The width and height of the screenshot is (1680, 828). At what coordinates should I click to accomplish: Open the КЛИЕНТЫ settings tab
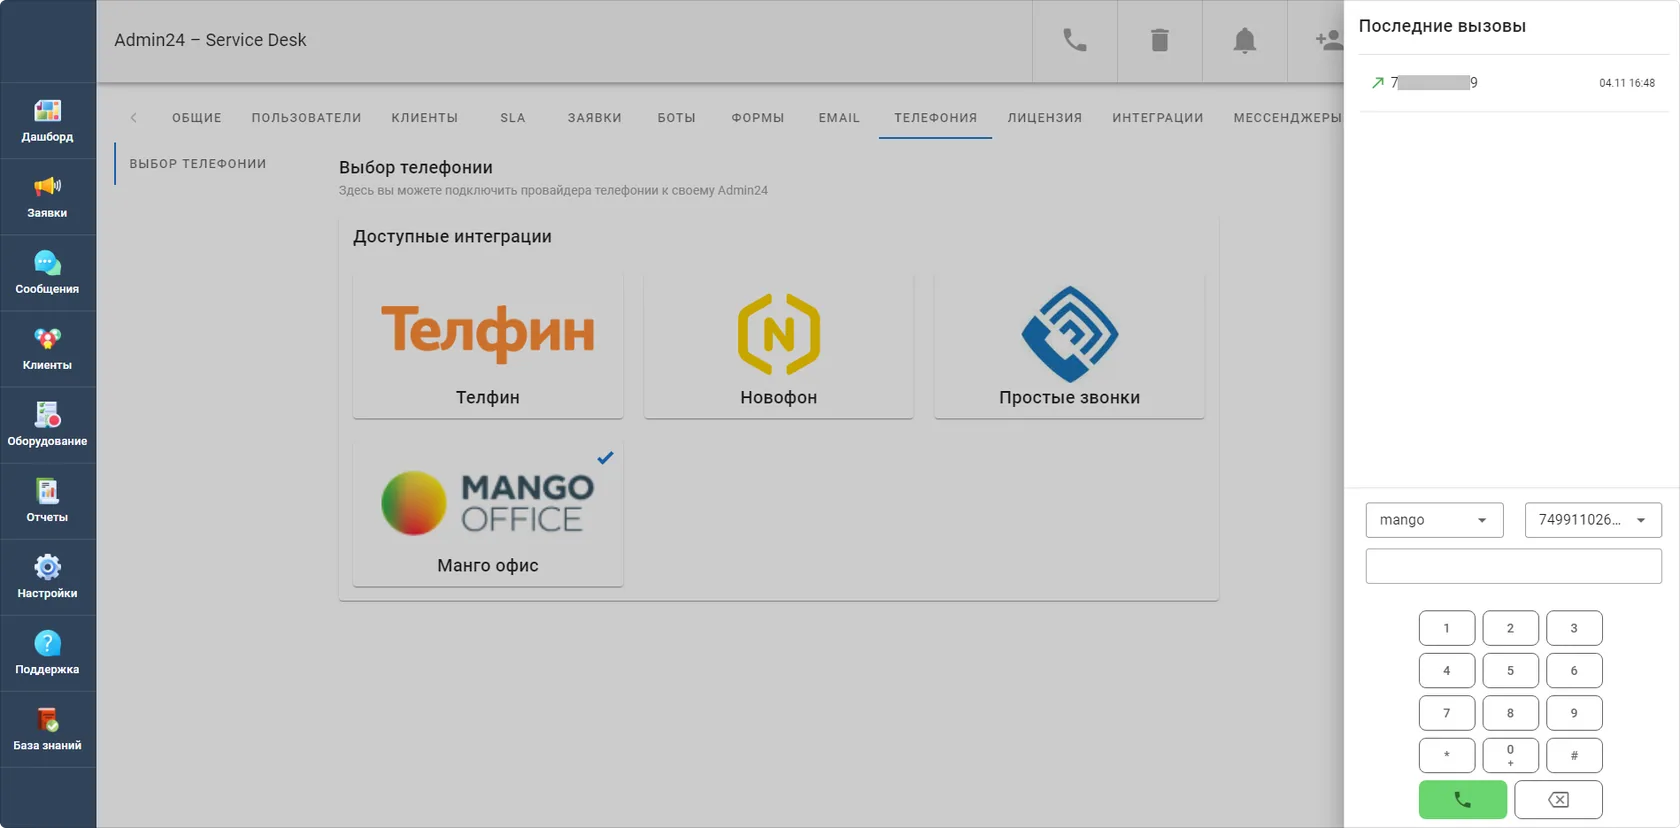(425, 118)
